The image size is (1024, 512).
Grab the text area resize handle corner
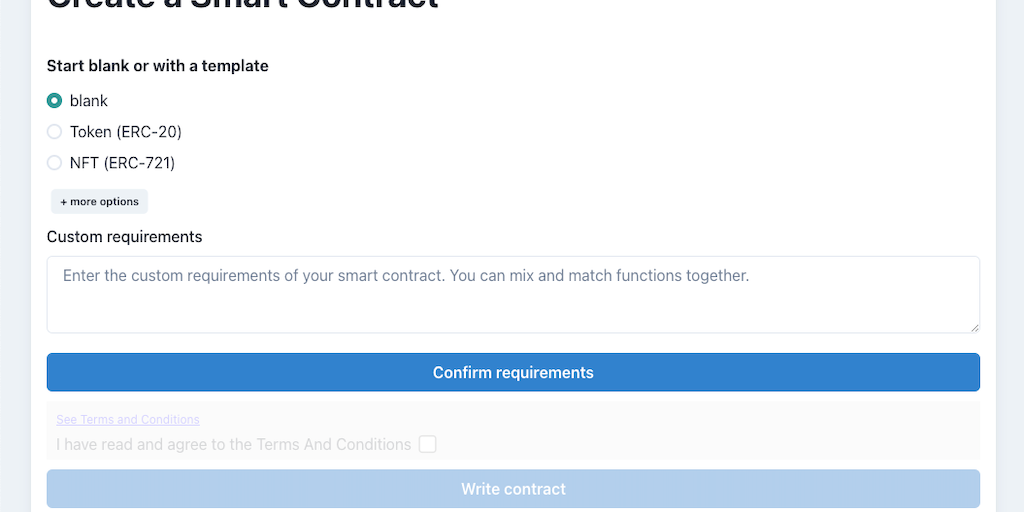point(974,327)
